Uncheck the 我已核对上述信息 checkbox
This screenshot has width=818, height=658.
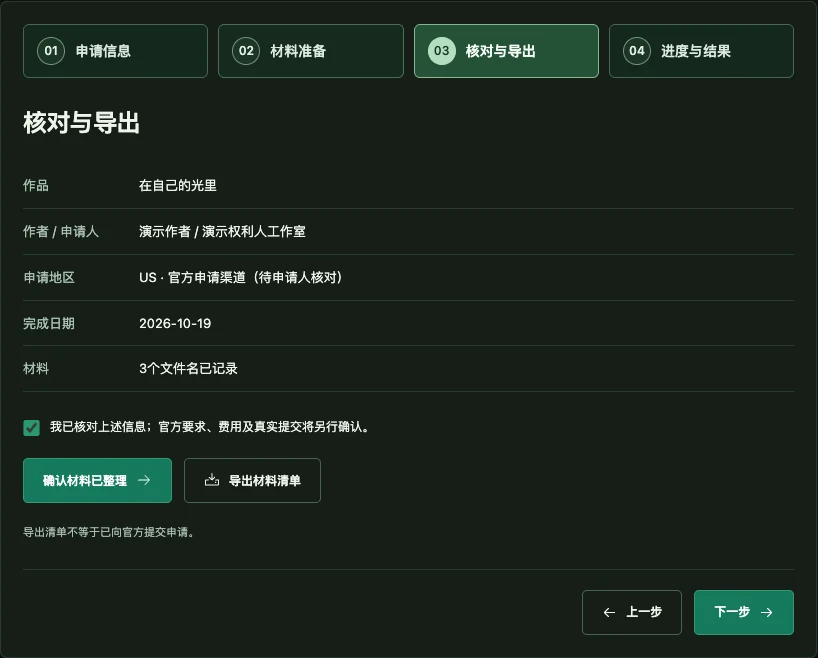(31, 427)
